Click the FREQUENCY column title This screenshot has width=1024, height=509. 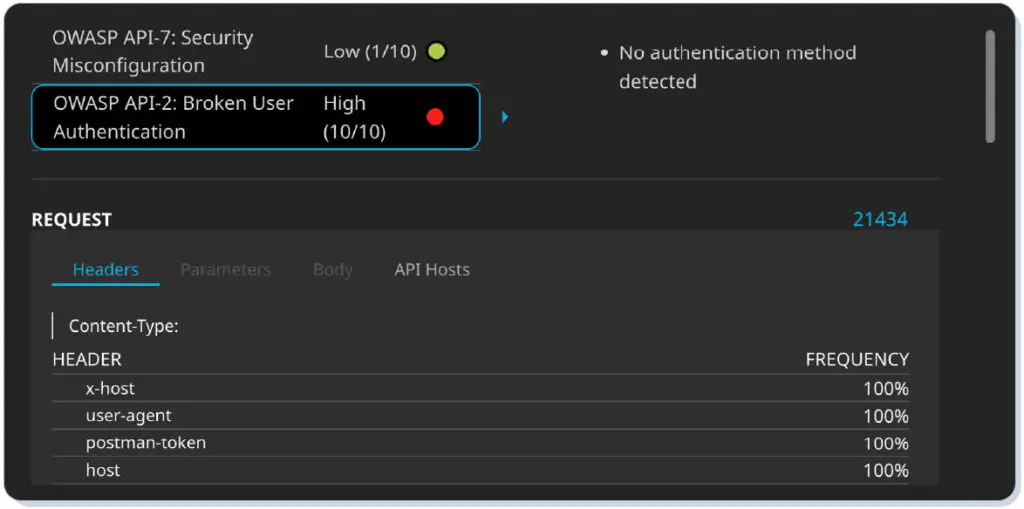point(857,359)
